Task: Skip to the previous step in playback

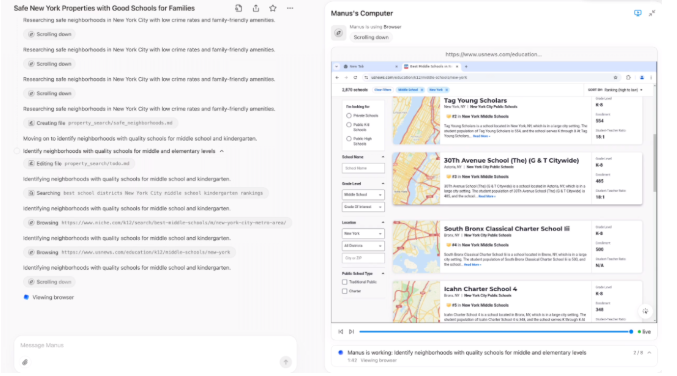Action: (x=341, y=332)
